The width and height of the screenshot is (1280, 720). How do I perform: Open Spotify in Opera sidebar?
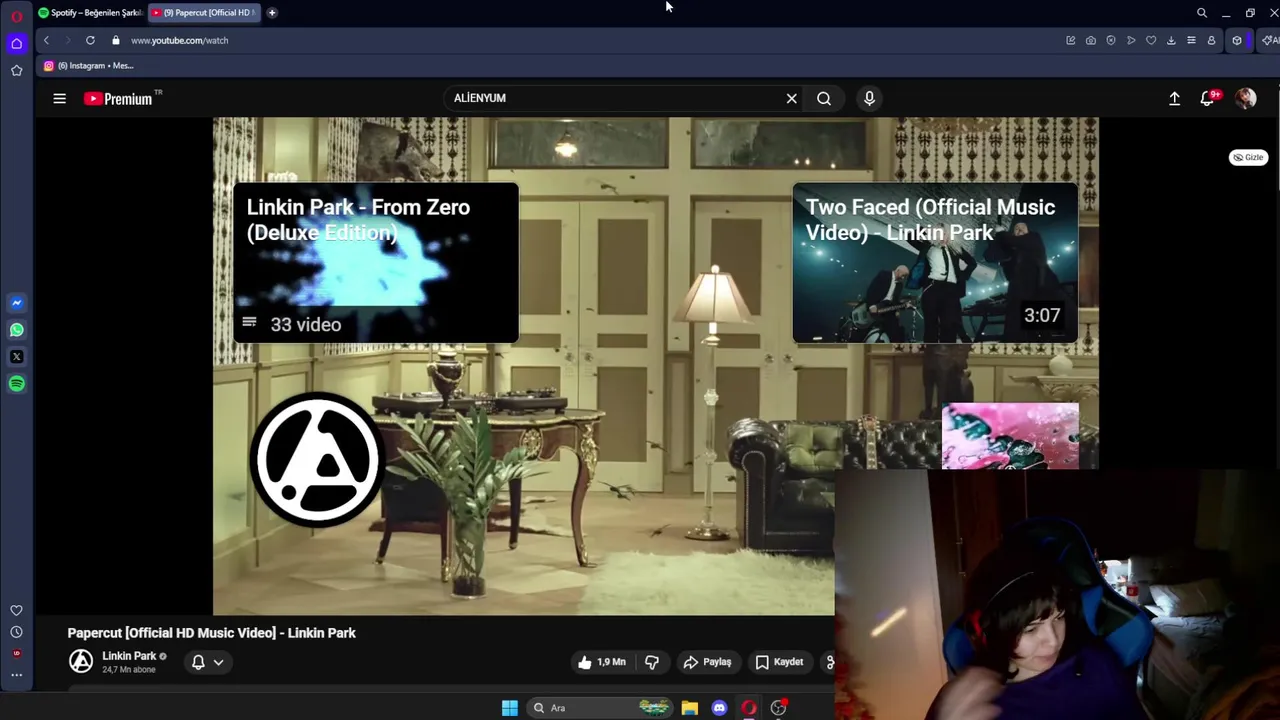click(16, 383)
